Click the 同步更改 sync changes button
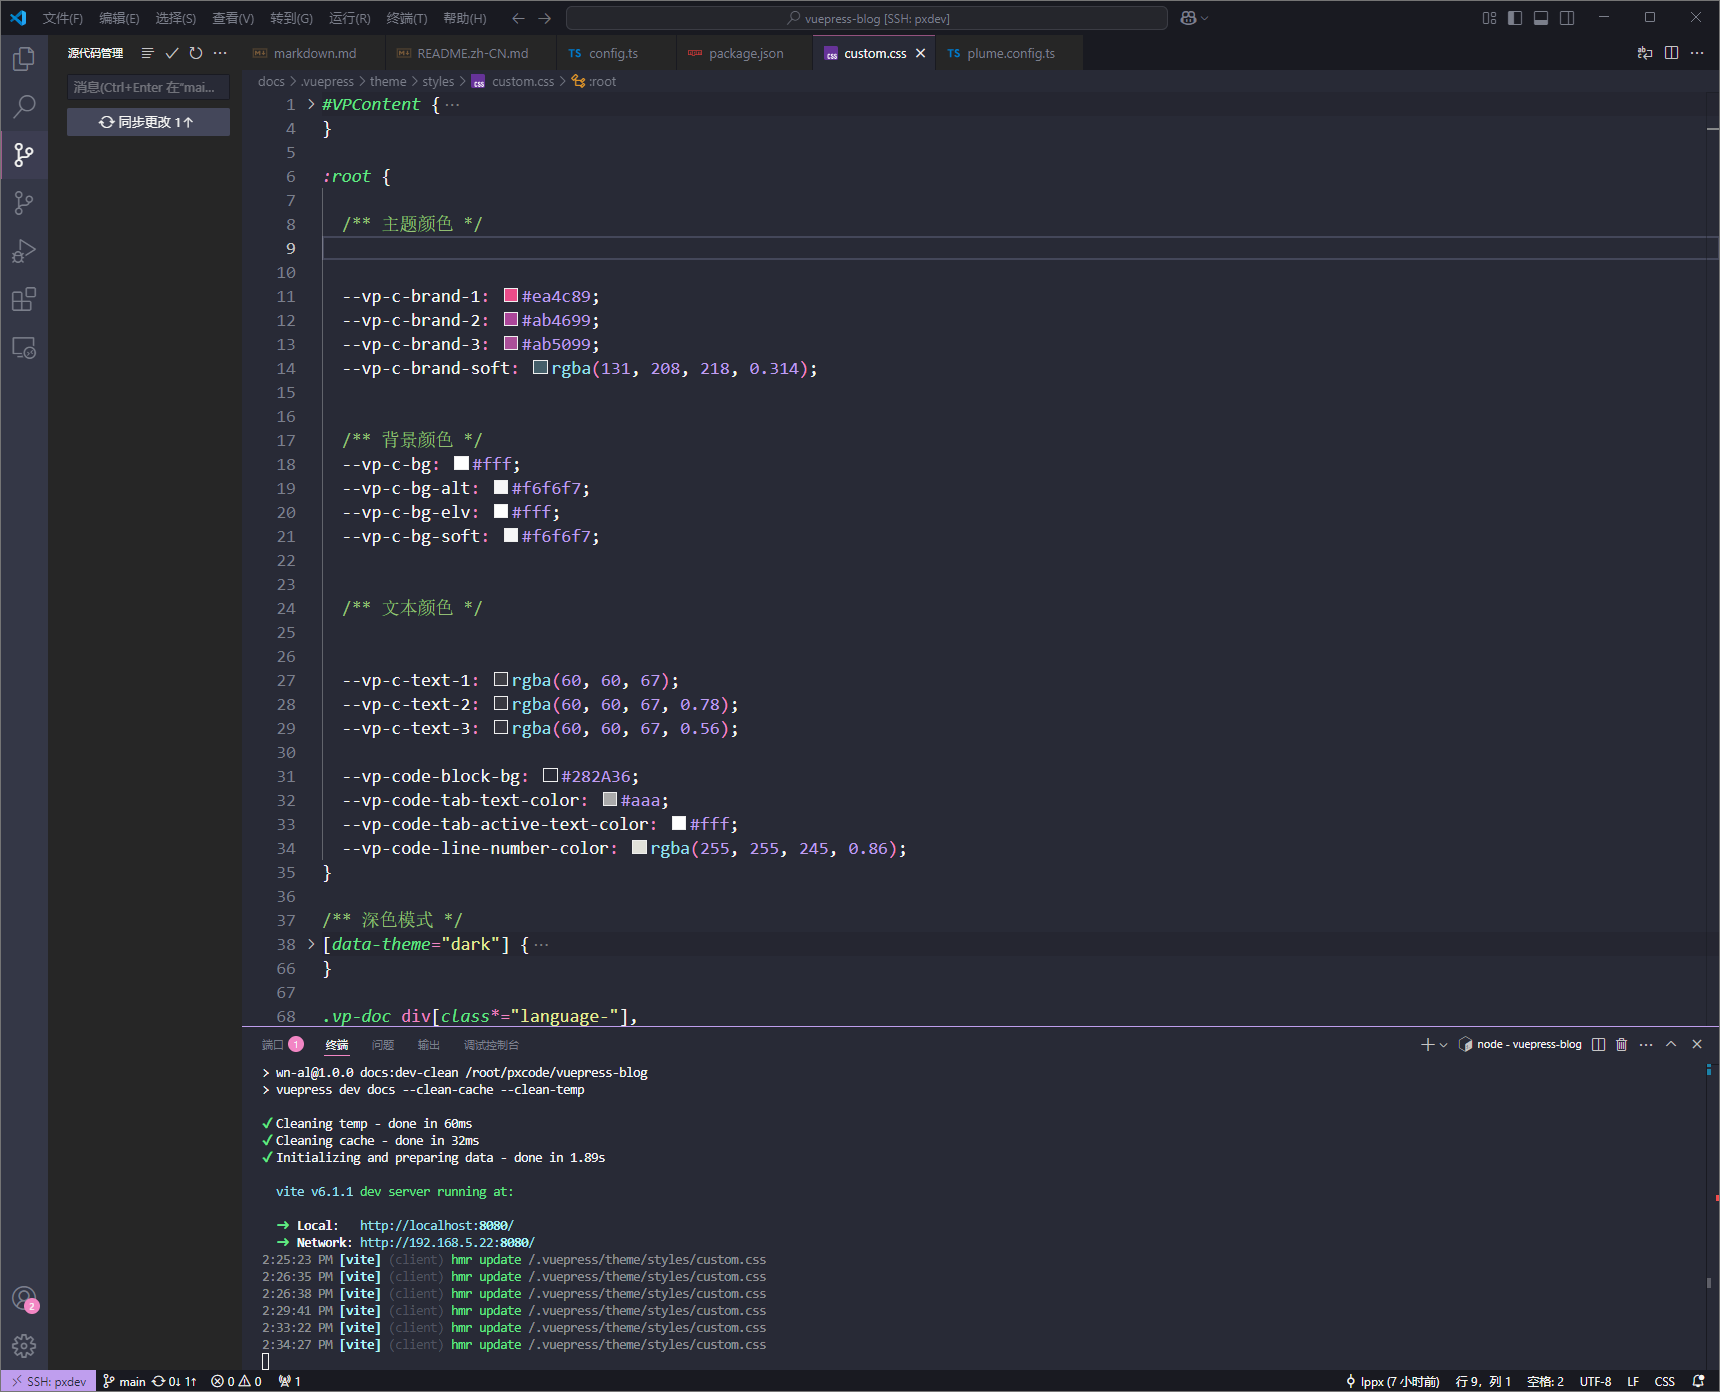Screen dimensions: 1720x1392 [x=148, y=122]
